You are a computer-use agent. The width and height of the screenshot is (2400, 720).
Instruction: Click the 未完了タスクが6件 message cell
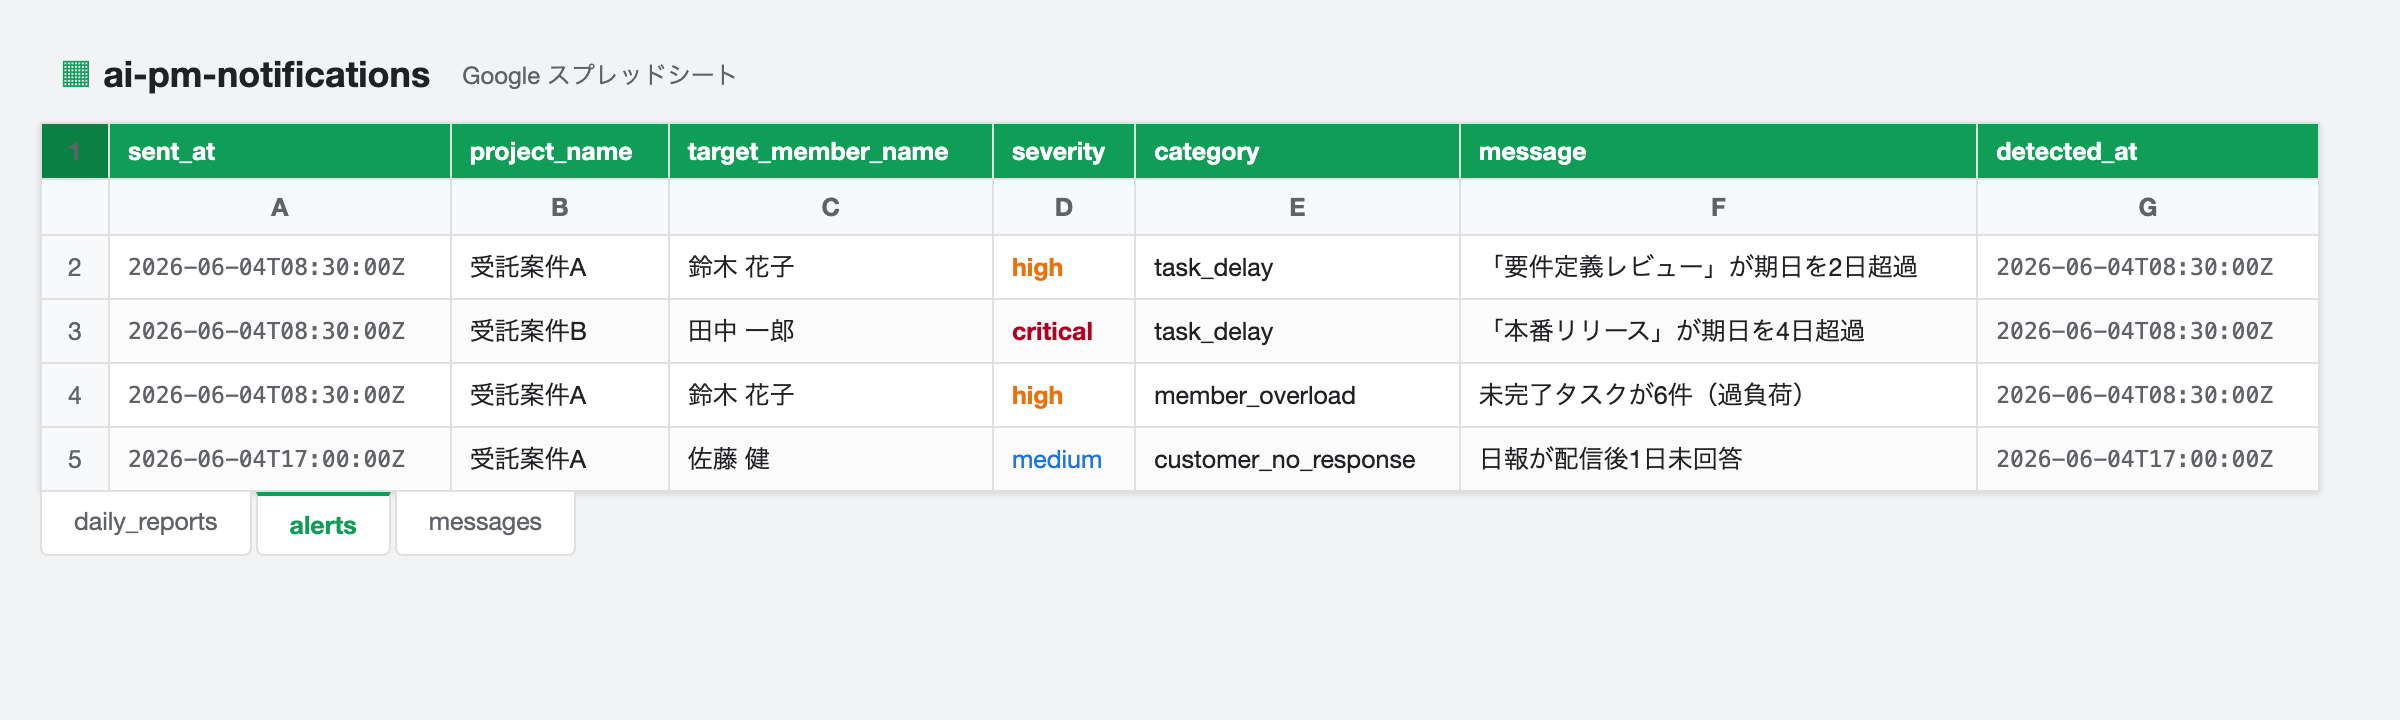(1718, 395)
